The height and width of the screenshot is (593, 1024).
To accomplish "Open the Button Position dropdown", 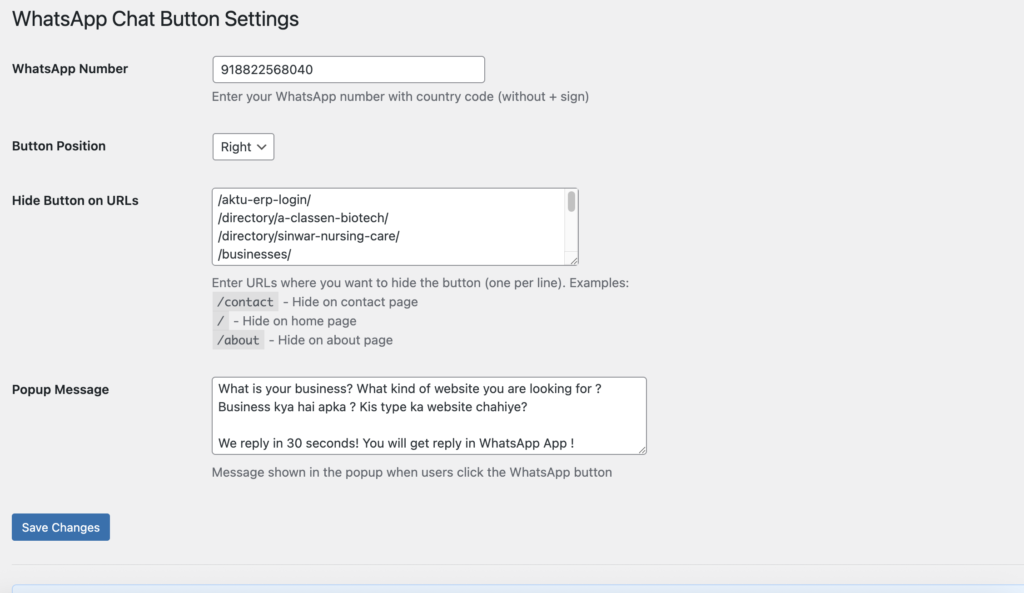I will (243, 147).
